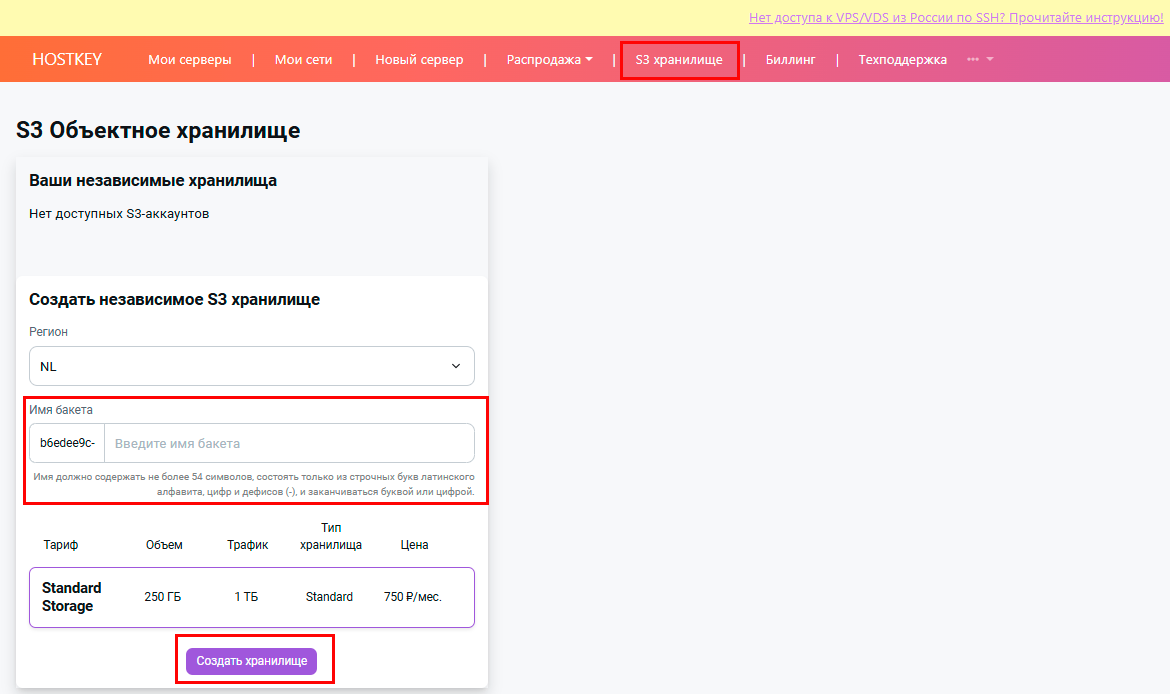Click the bucket name rules hint text

pos(254,484)
